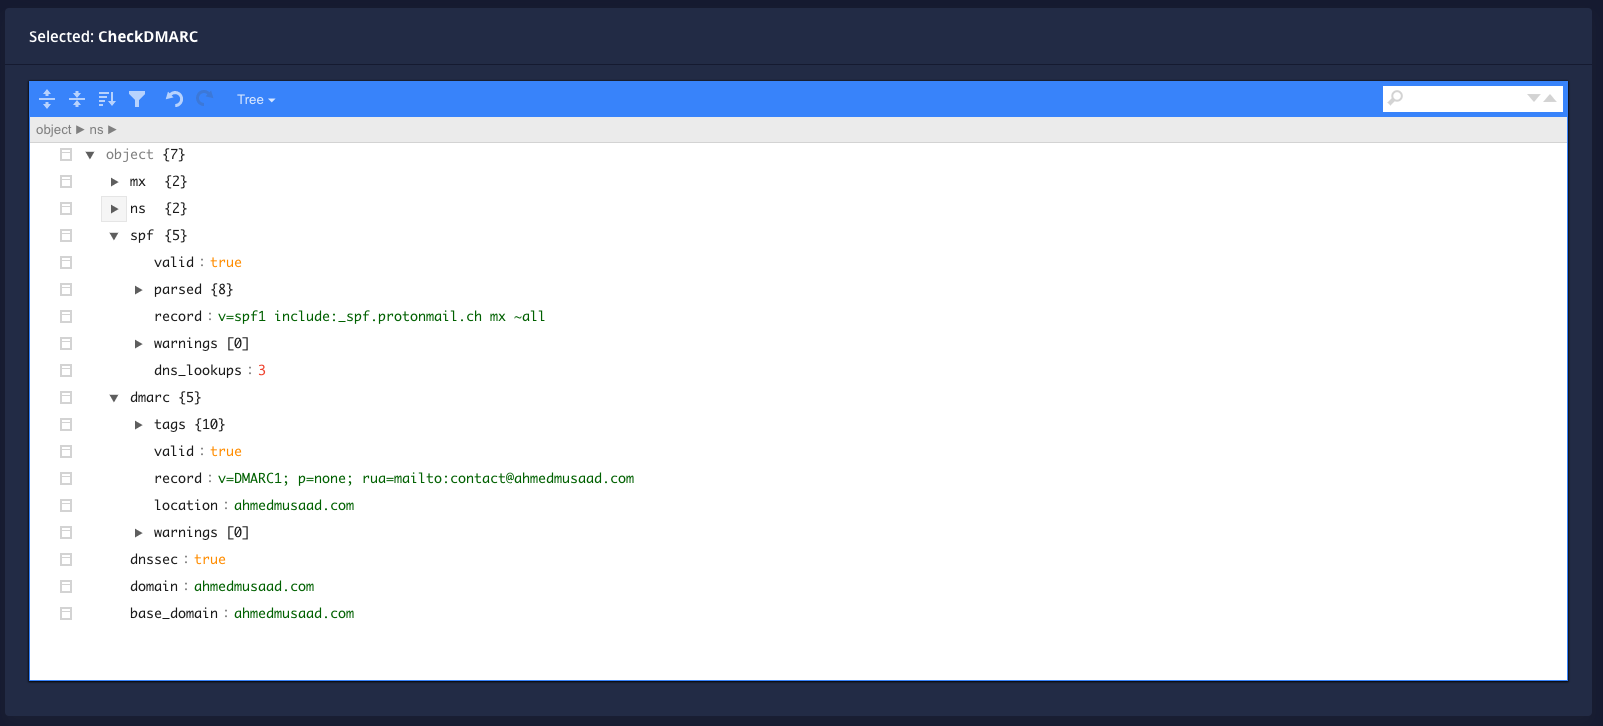Click the 'Selected: CheckDMARC' header text
This screenshot has width=1603, height=726.
click(114, 37)
